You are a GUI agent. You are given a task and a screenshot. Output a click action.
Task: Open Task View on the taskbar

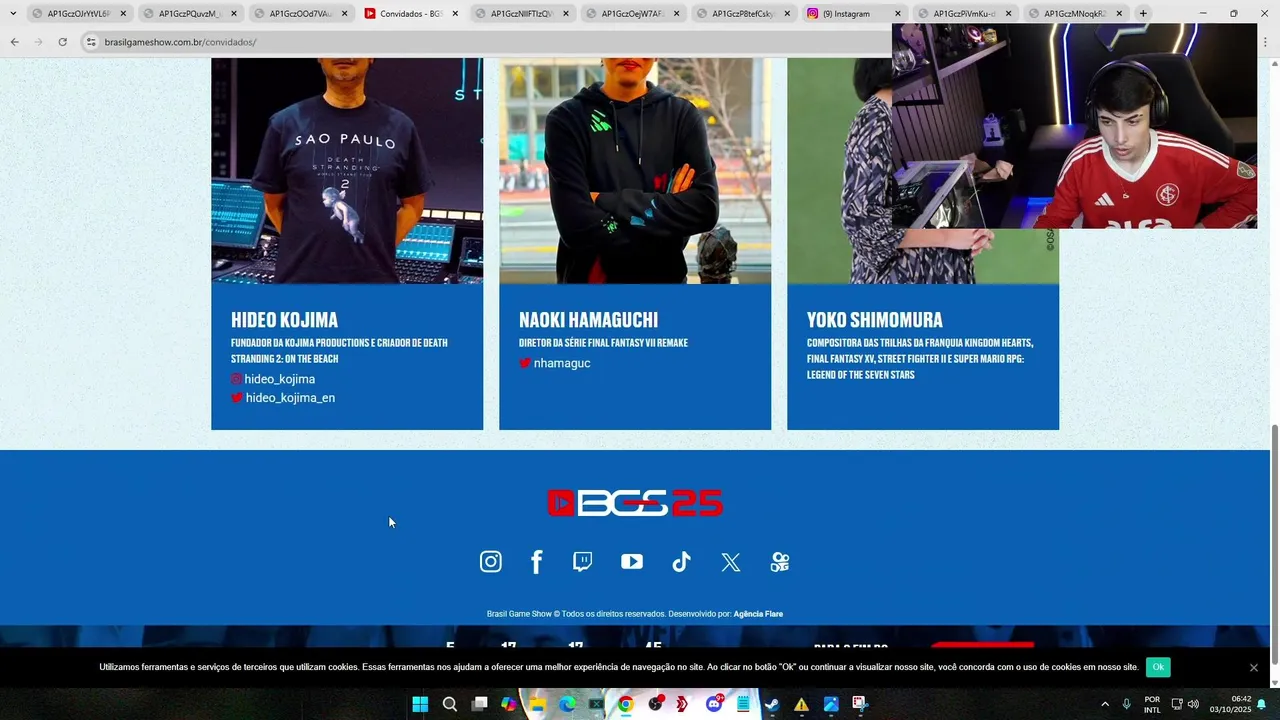(480, 704)
